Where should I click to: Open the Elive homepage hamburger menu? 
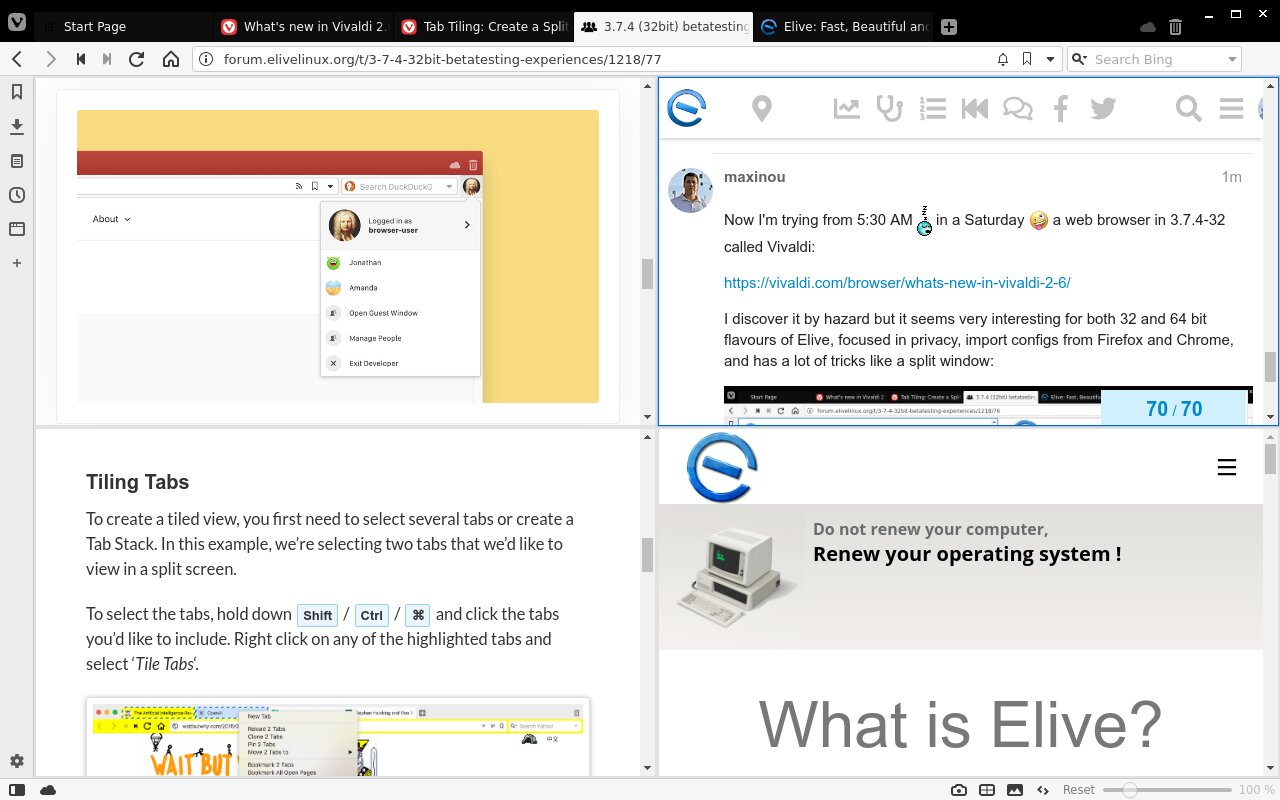point(1227,467)
